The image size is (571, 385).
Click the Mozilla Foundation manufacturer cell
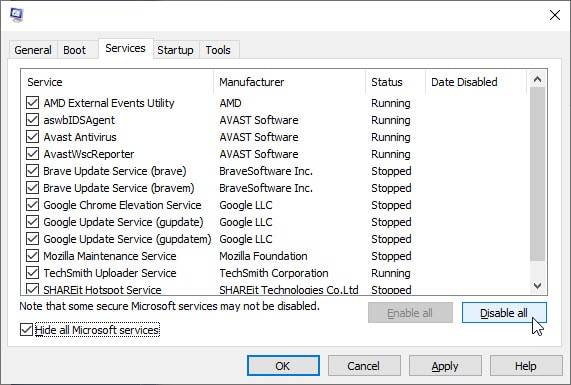263,256
